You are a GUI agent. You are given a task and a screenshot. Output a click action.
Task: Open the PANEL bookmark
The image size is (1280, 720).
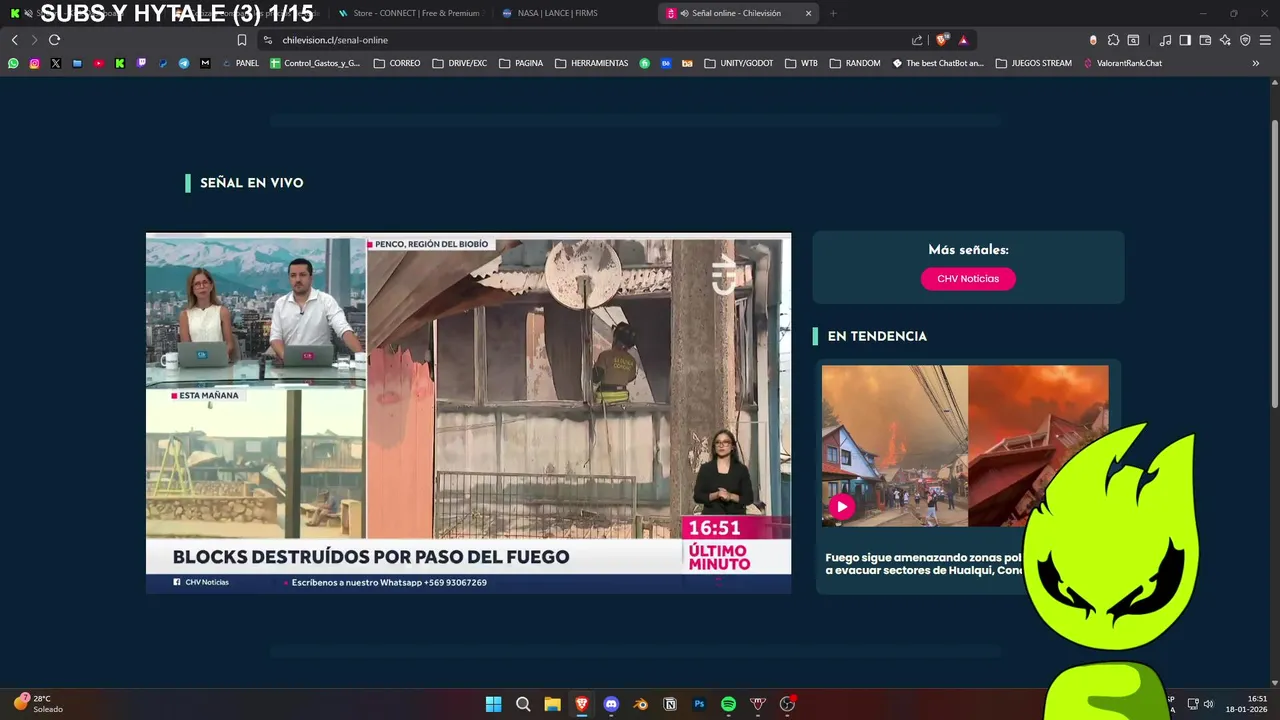tap(240, 63)
